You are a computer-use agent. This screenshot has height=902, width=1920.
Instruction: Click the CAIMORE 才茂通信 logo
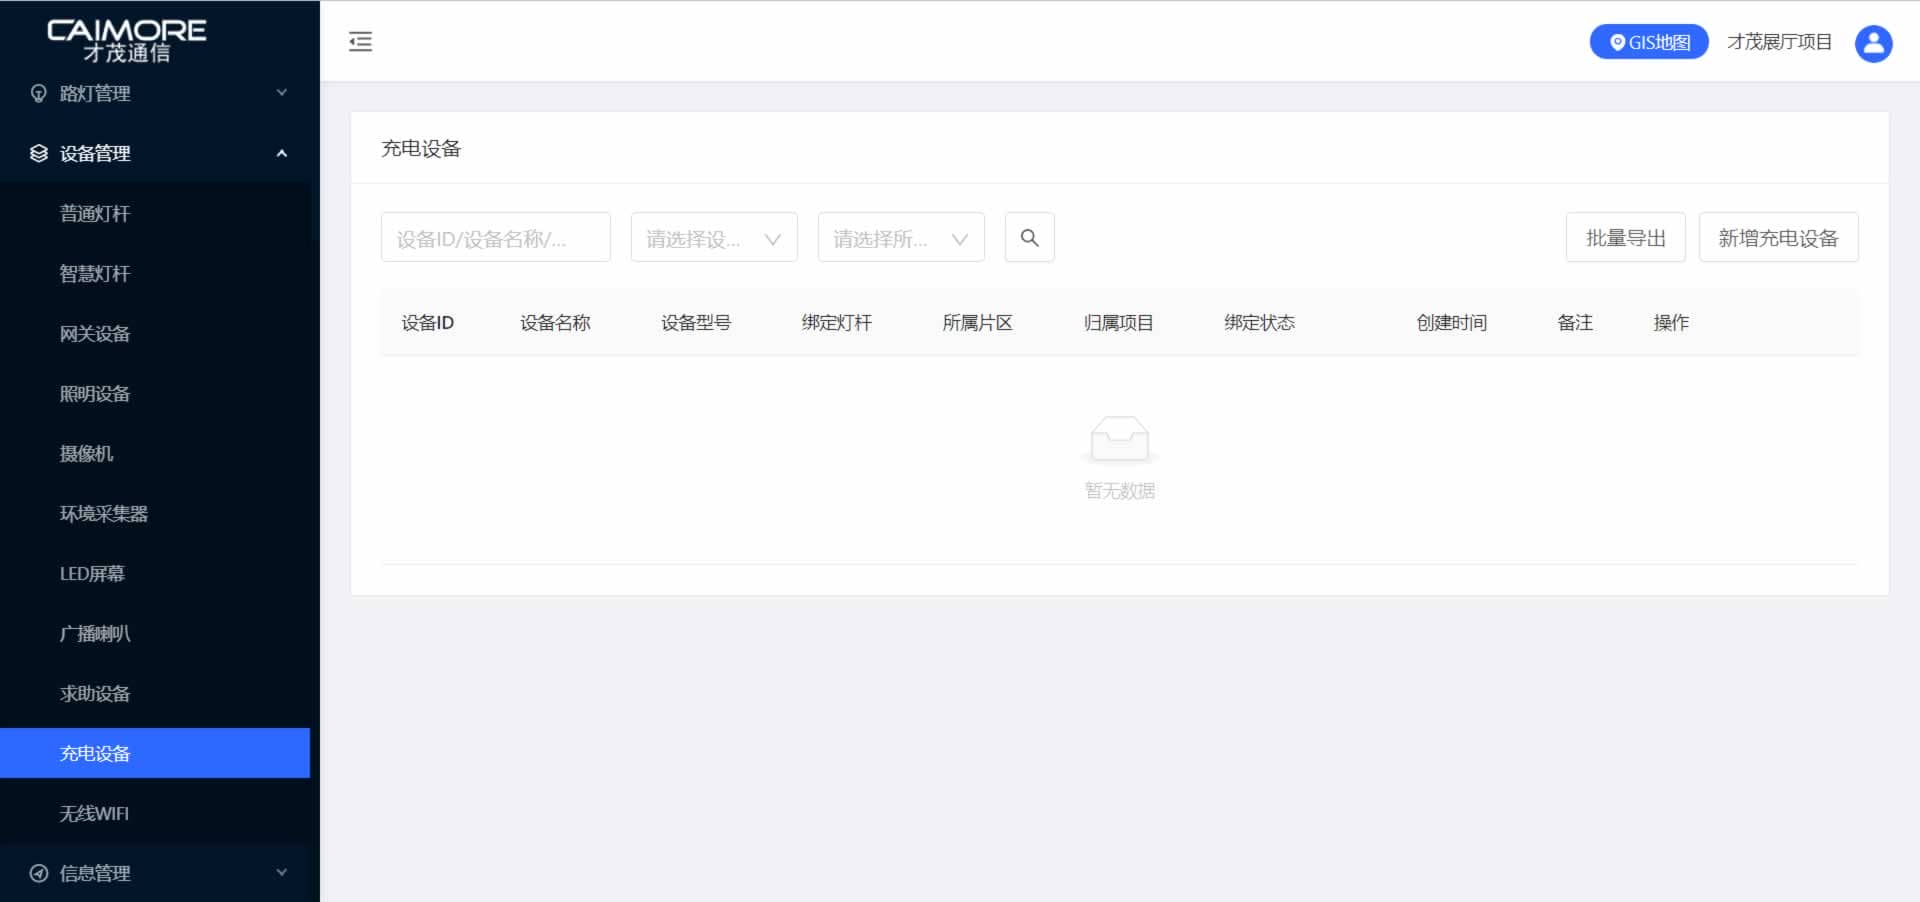[128, 38]
